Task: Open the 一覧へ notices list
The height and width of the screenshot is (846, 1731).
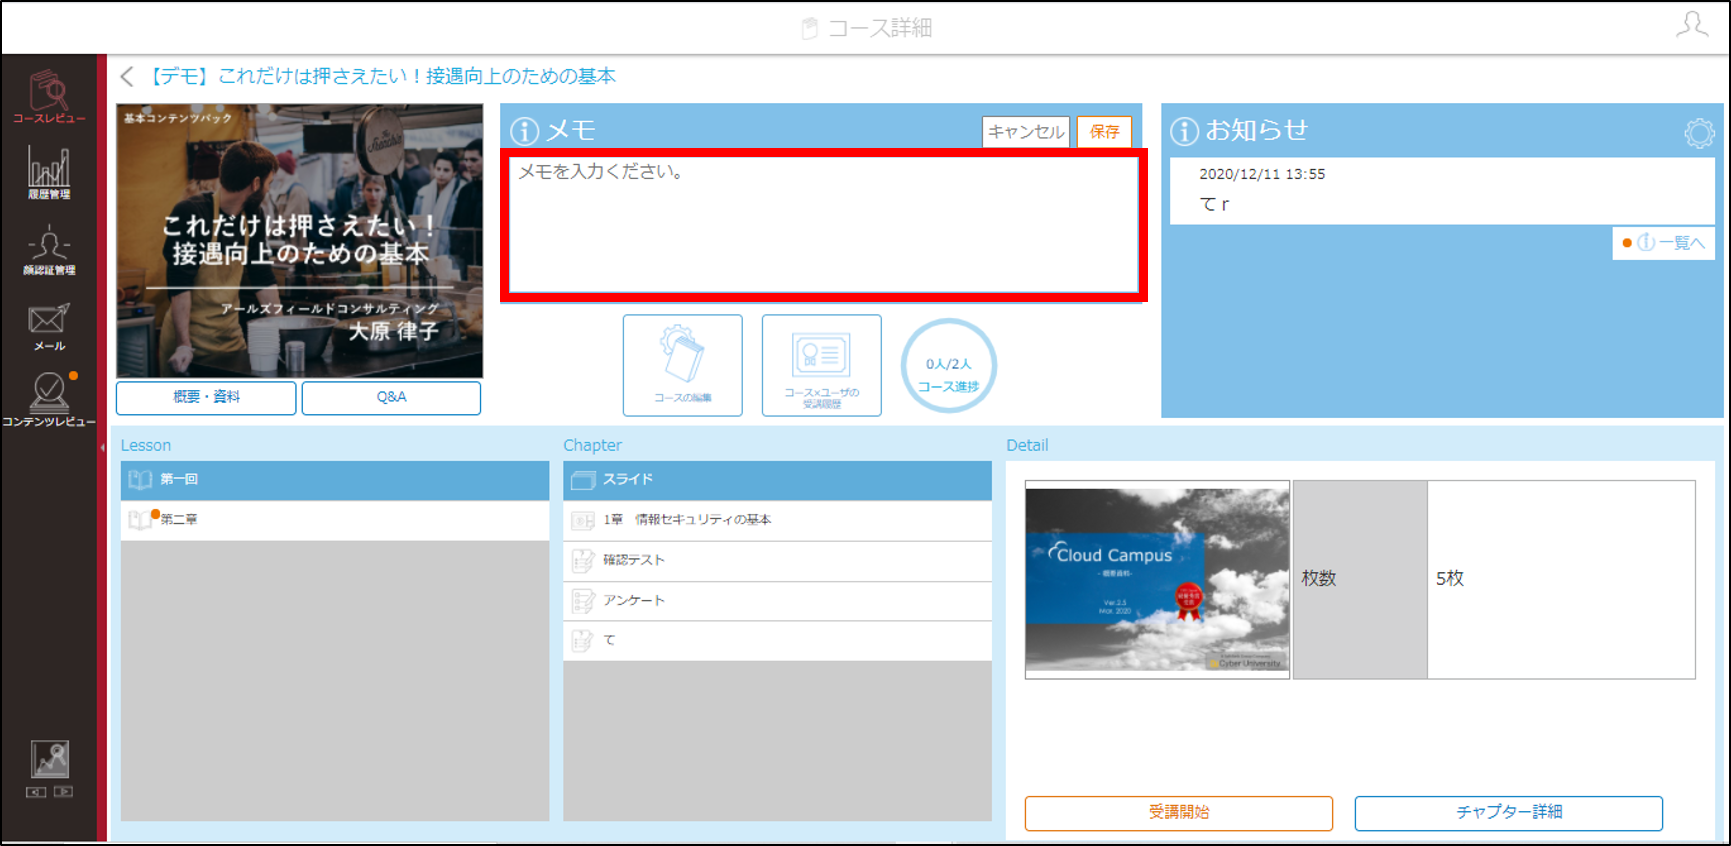Action: point(1663,243)
